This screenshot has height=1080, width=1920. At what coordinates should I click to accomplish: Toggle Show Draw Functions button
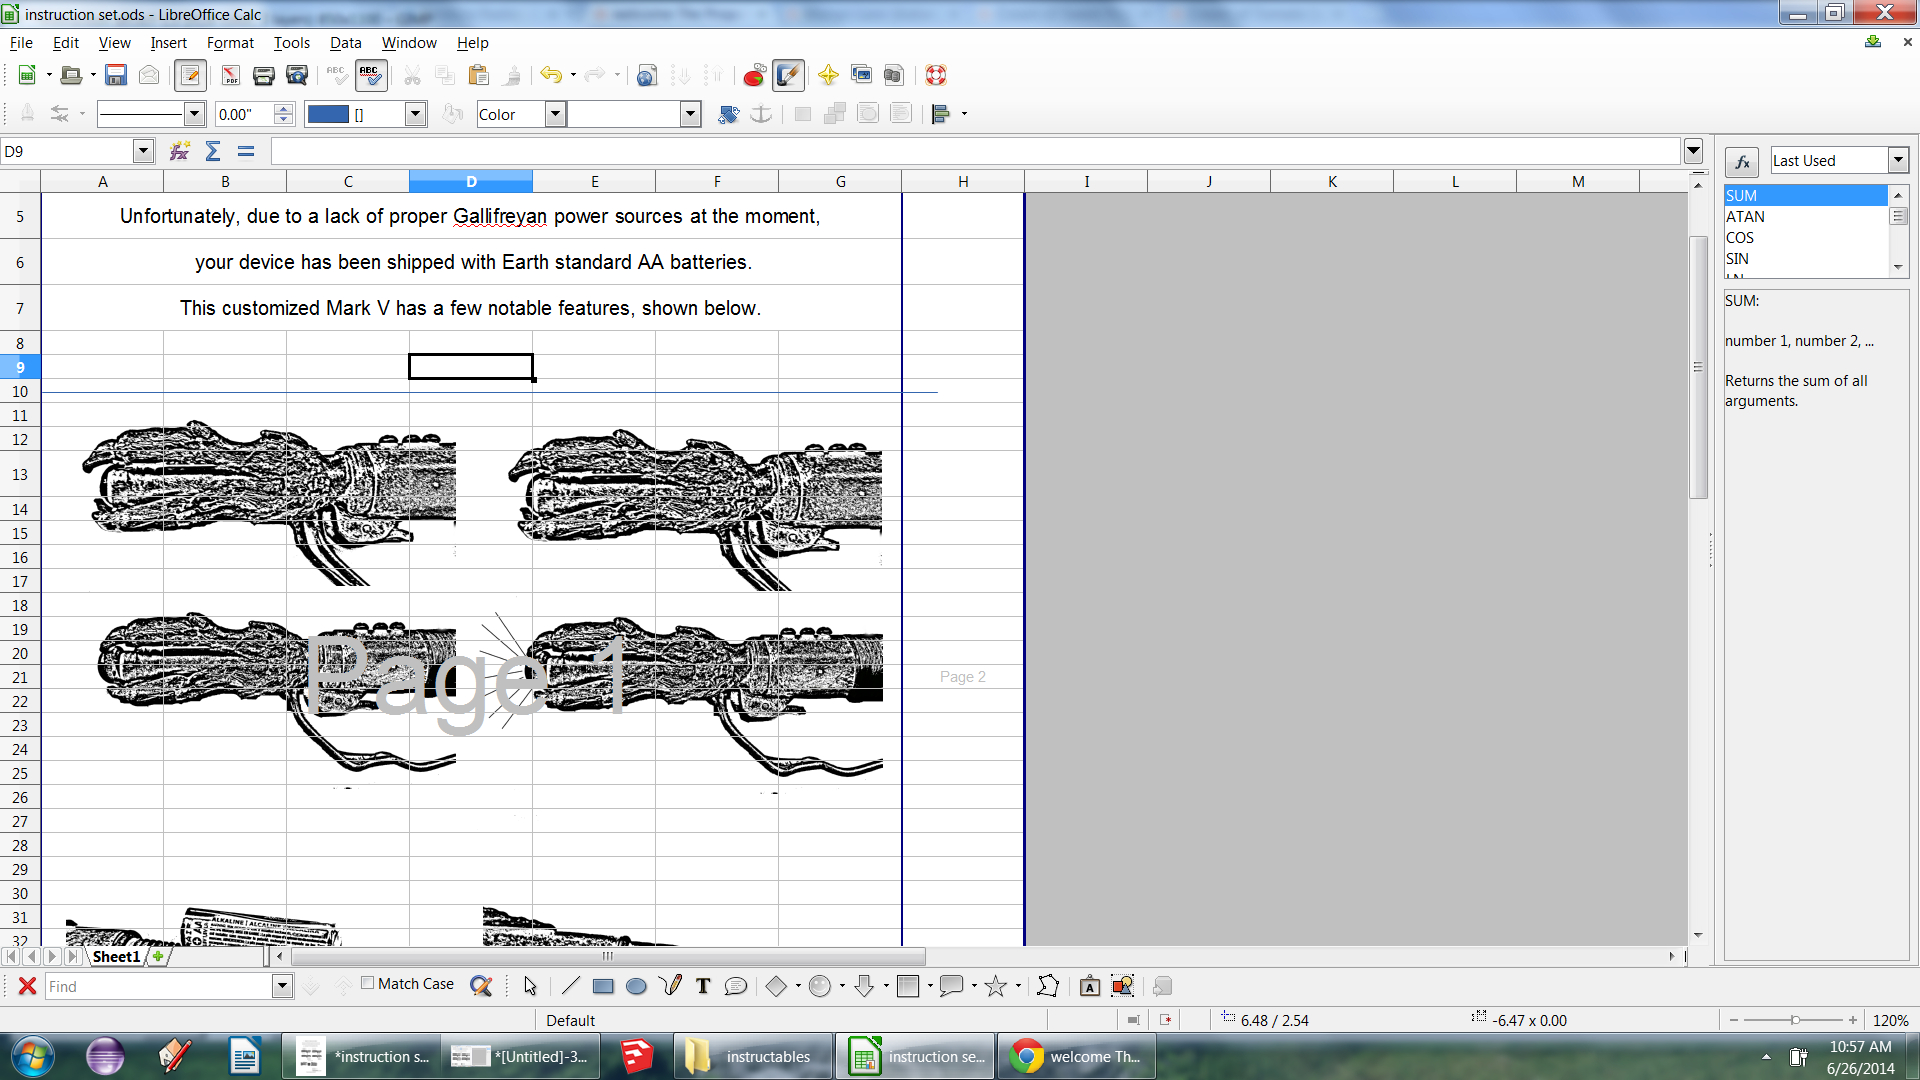[788, 75]
